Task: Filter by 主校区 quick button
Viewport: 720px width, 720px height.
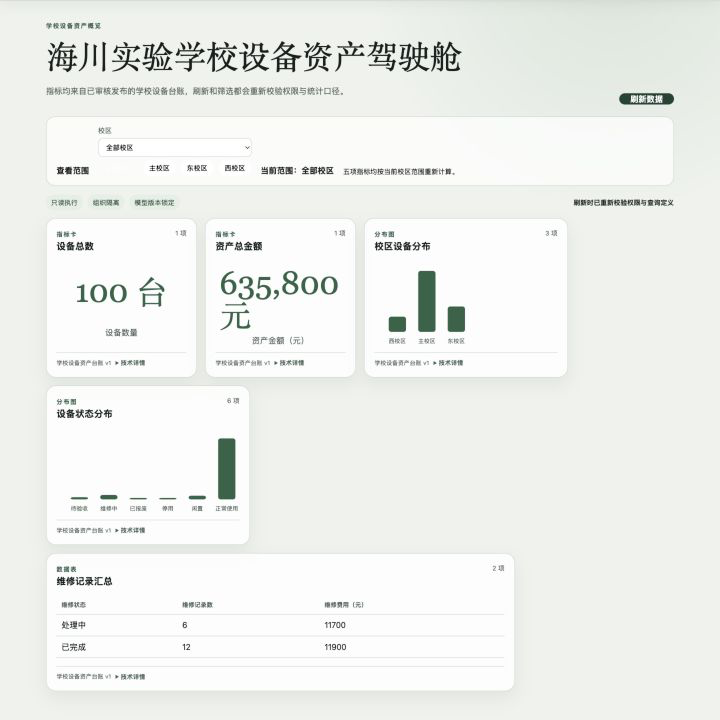Action: 159,168
